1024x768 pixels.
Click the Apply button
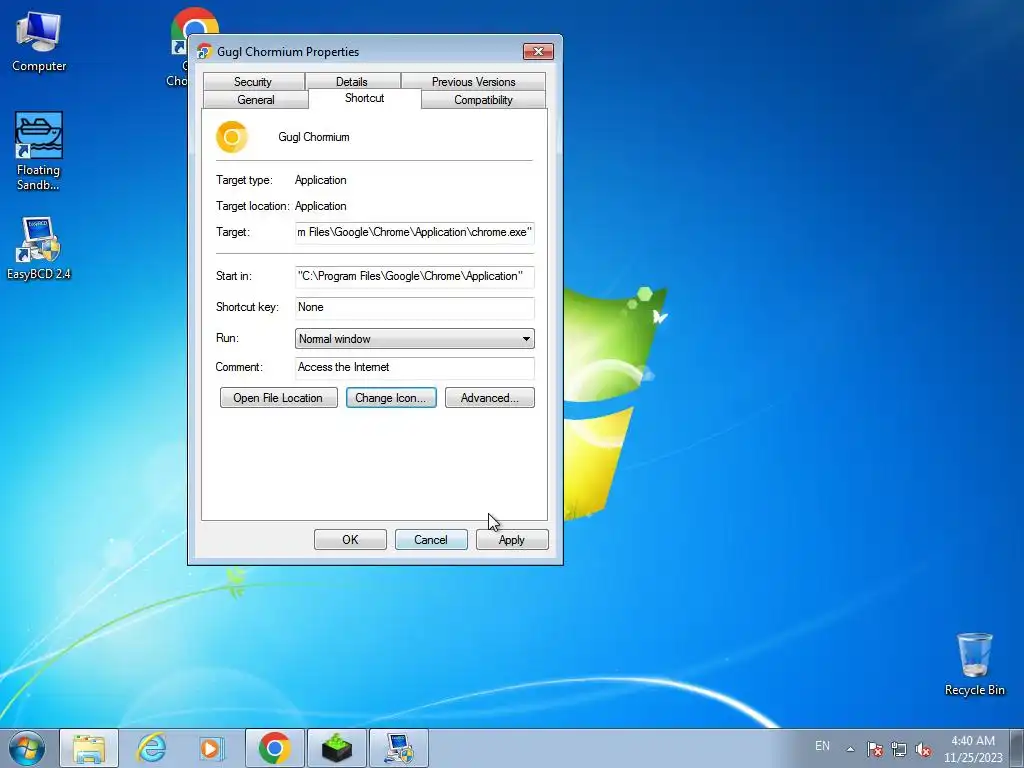click(x=511, y=539)
